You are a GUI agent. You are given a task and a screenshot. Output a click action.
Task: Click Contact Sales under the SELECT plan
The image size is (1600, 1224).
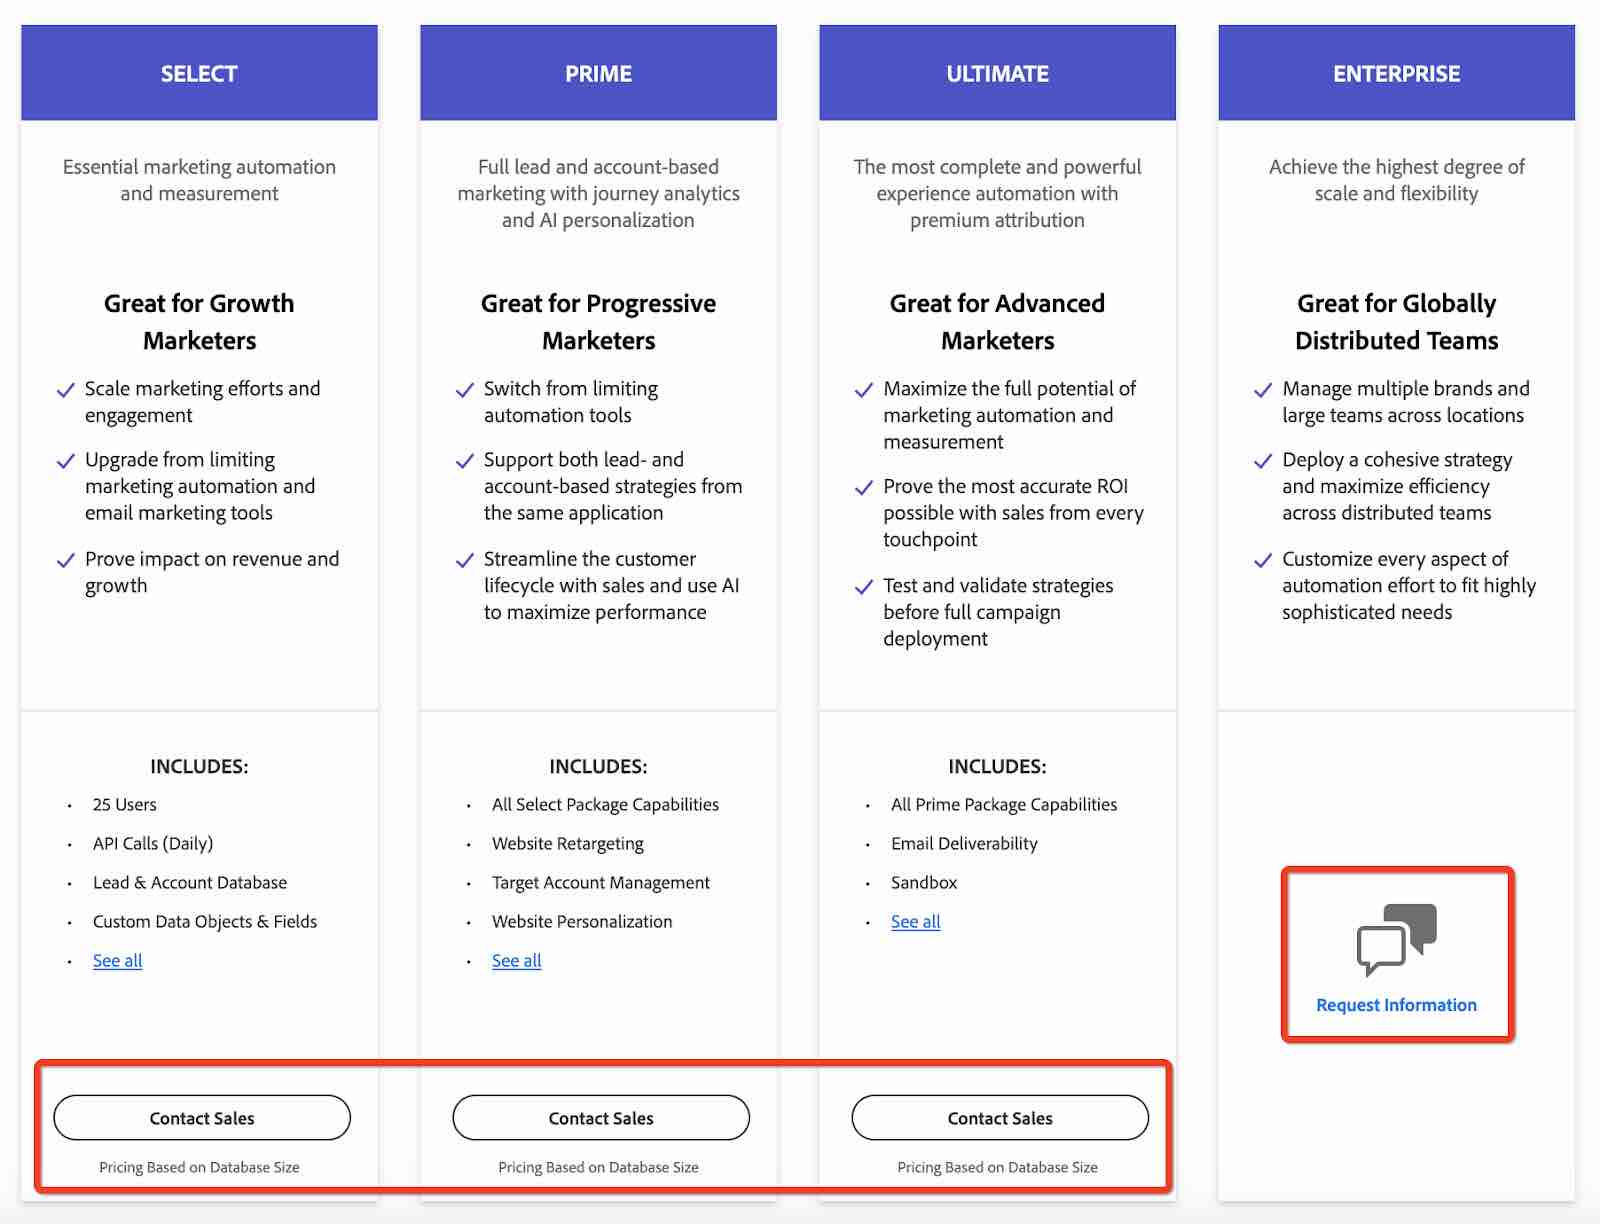click(x=201, y=1118)
